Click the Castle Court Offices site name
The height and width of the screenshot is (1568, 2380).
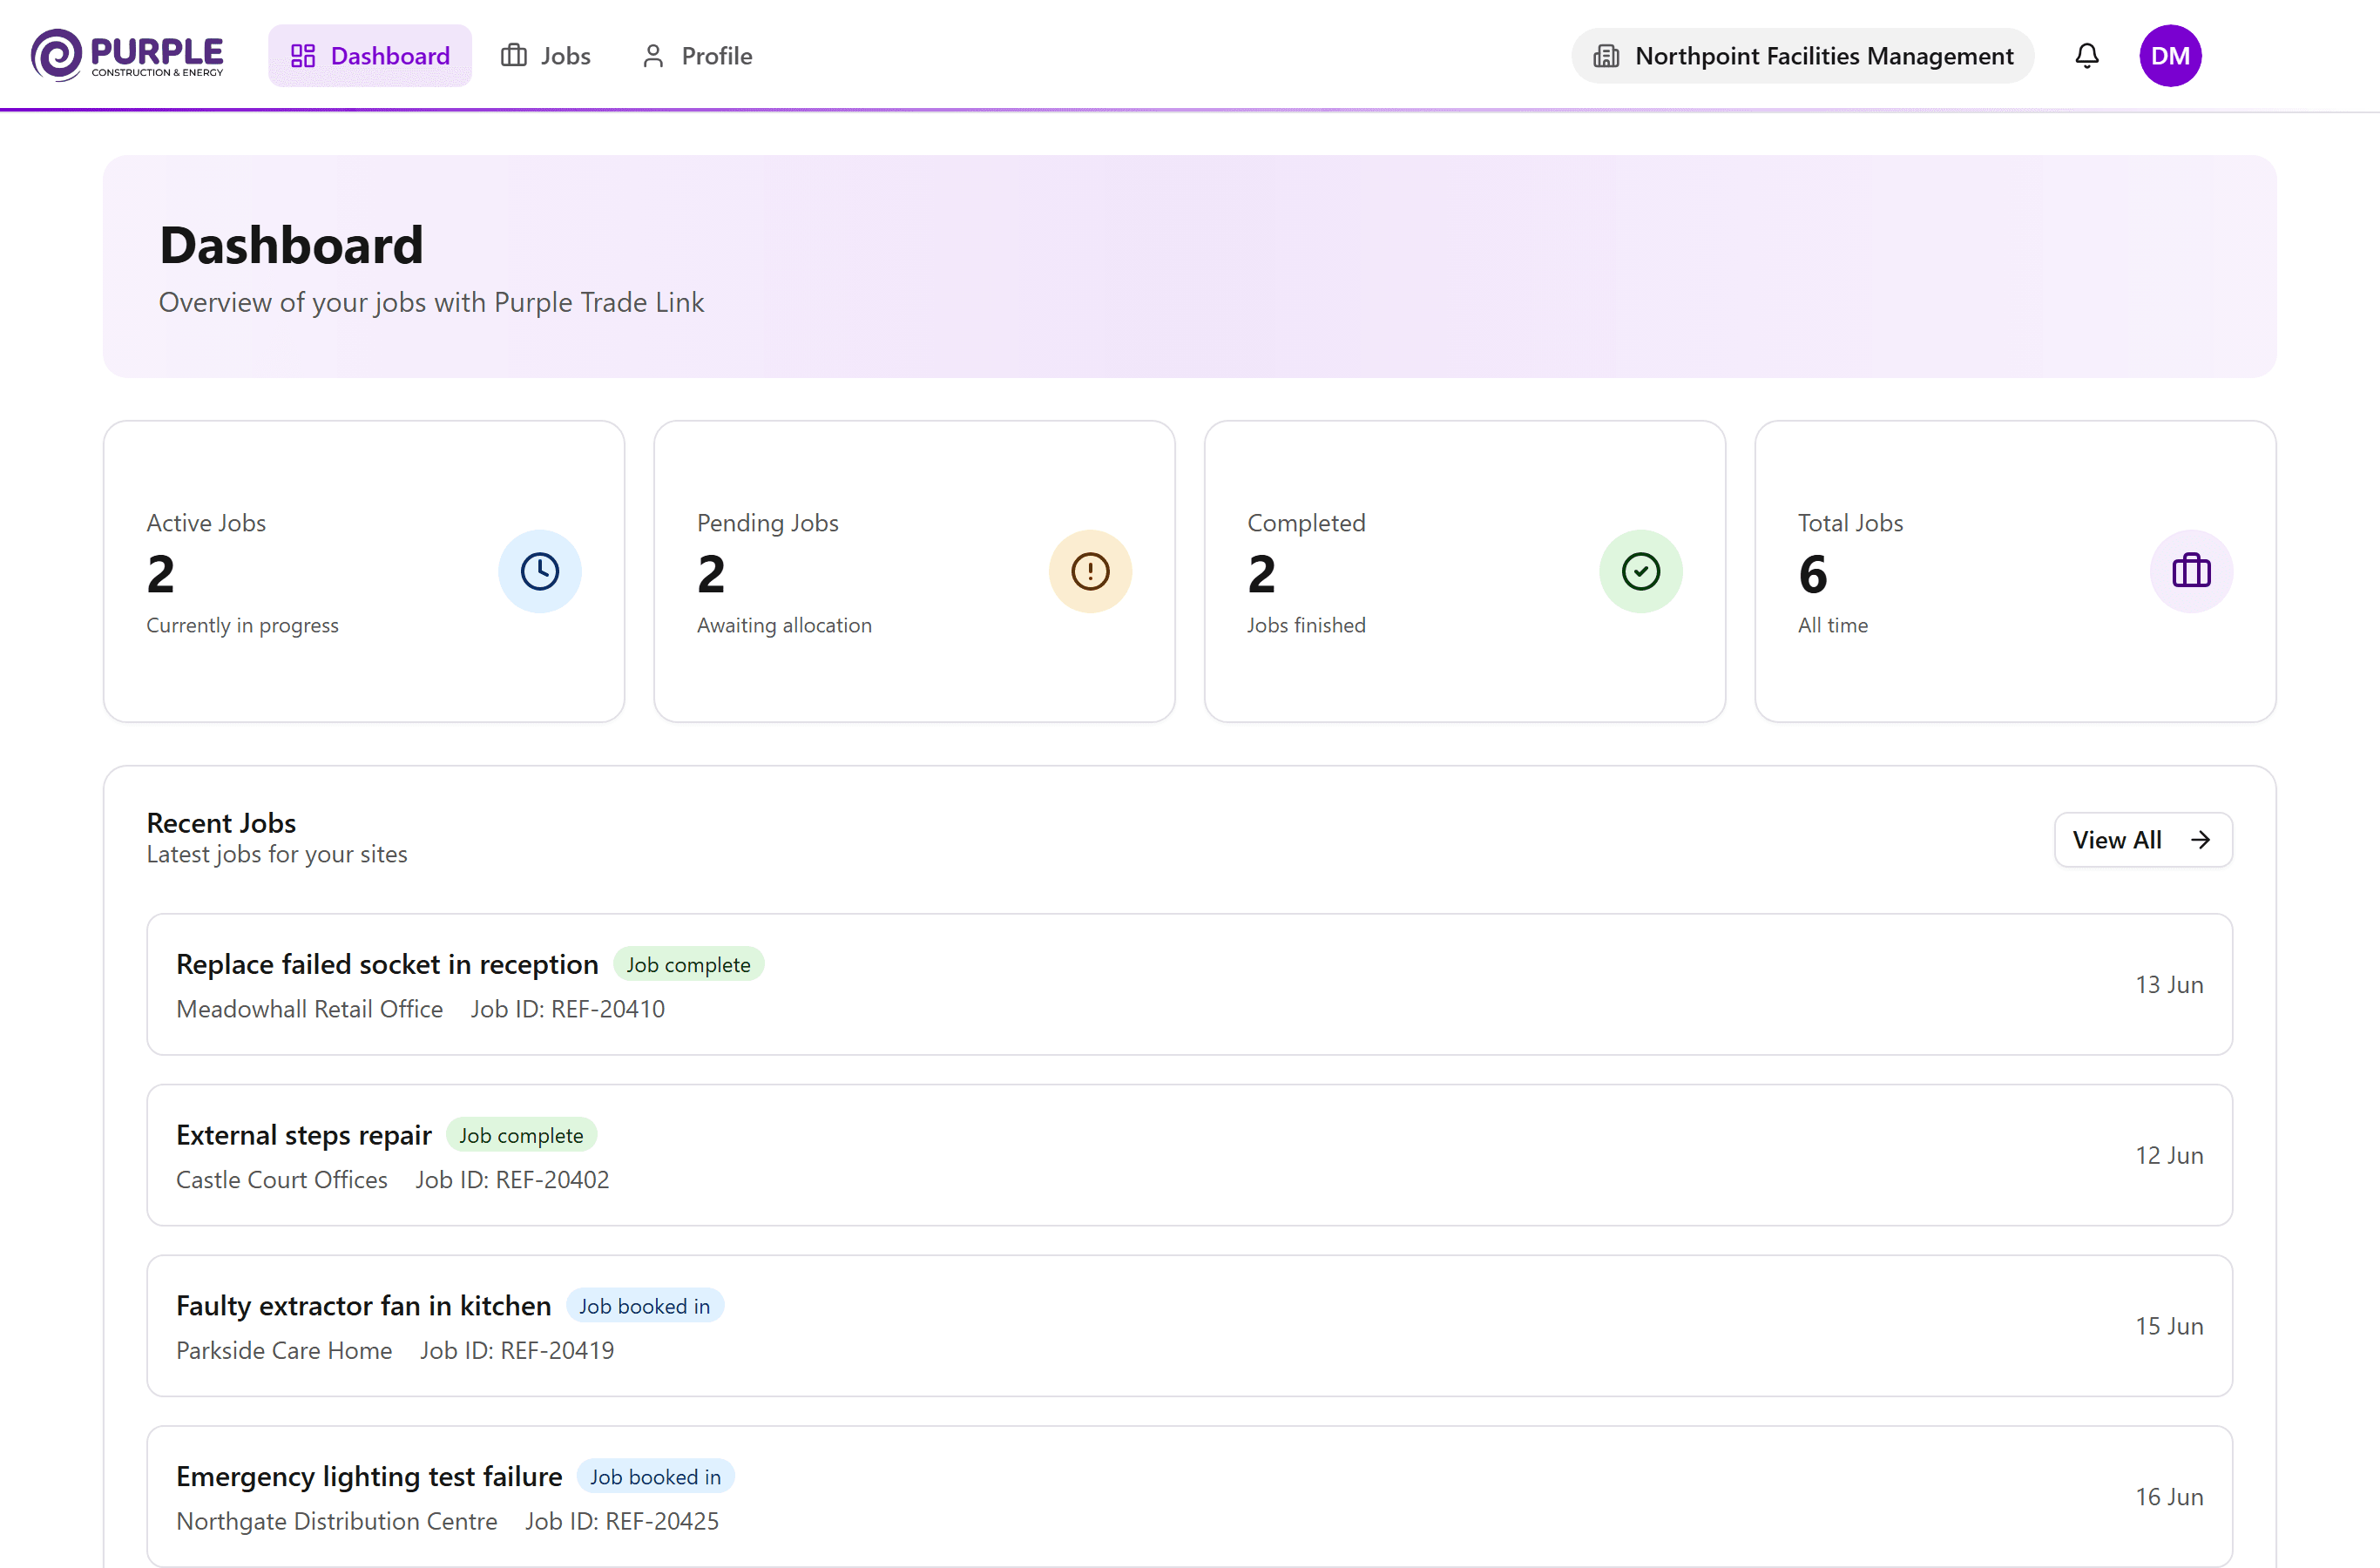pos(282,1180)
